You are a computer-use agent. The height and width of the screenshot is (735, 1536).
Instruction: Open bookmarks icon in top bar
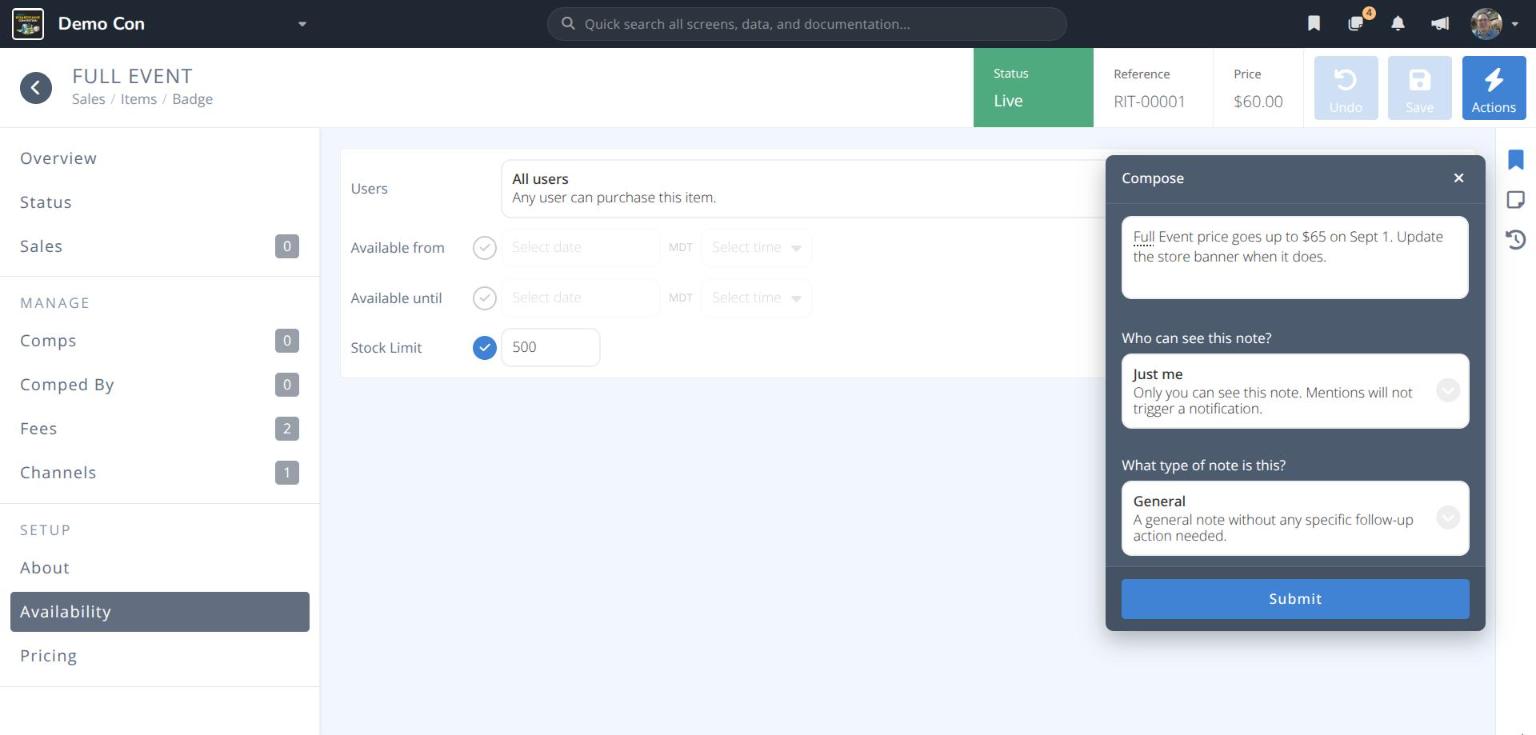pos(1314,24)
